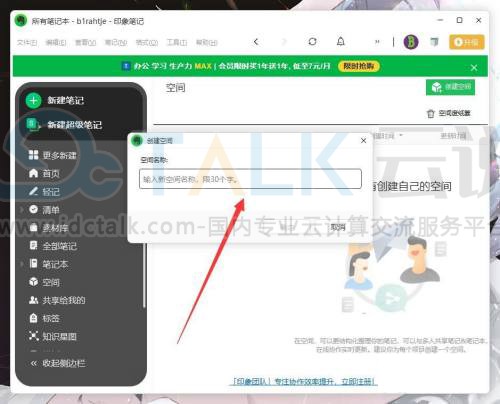Open the sort dropdown arrow in list header
The image size is (500, 404).
[x=401, y=135]
